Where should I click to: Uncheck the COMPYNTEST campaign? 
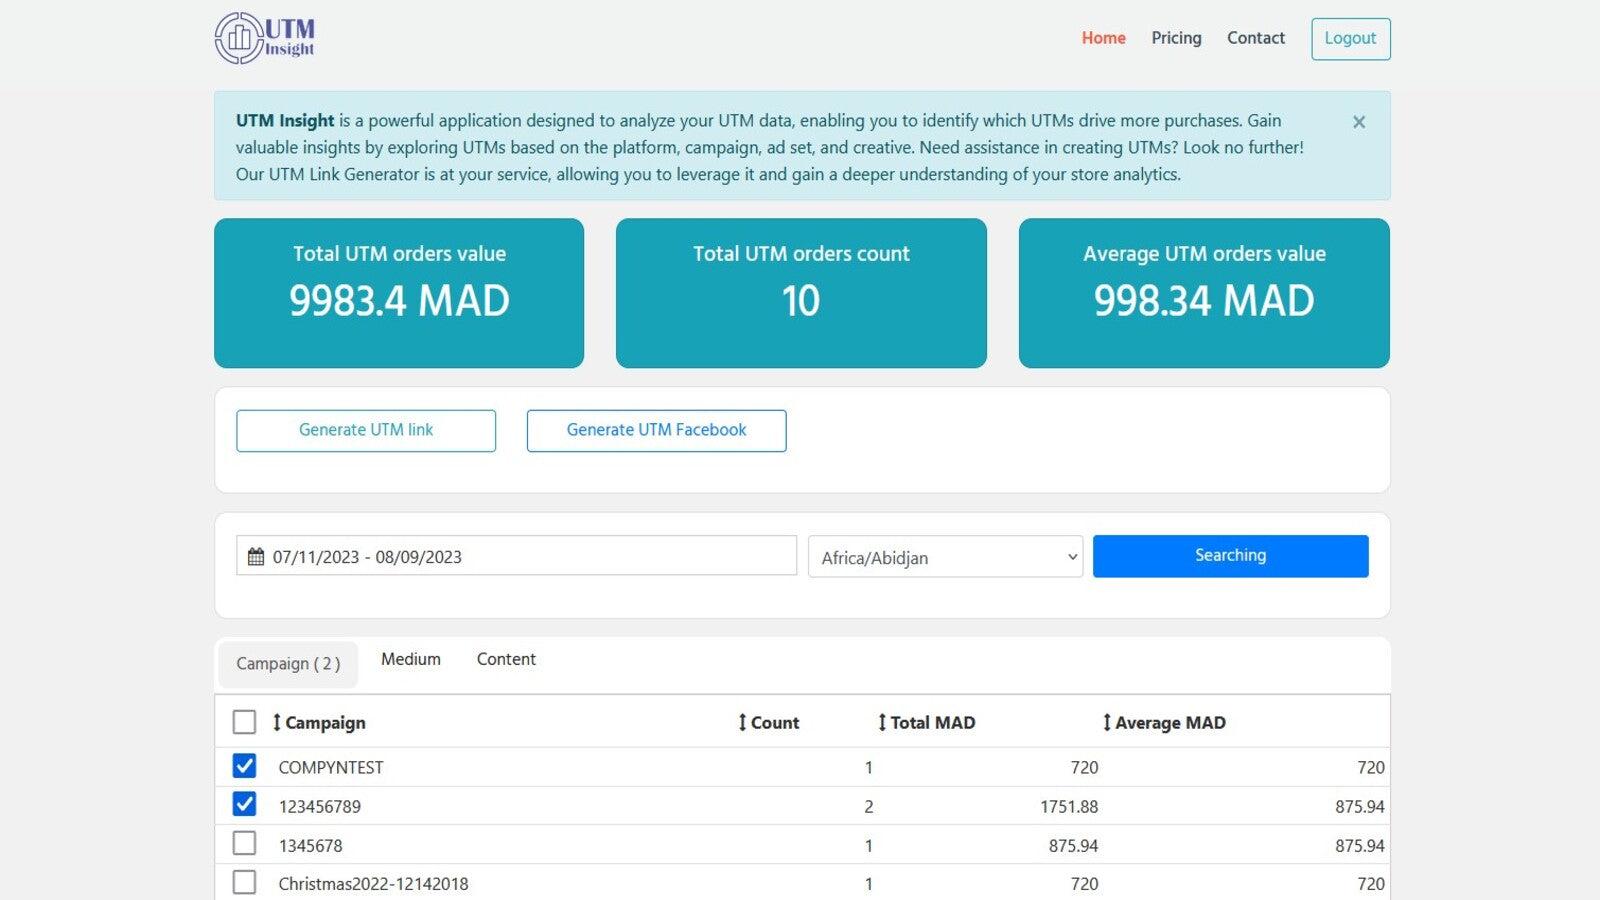244,767
